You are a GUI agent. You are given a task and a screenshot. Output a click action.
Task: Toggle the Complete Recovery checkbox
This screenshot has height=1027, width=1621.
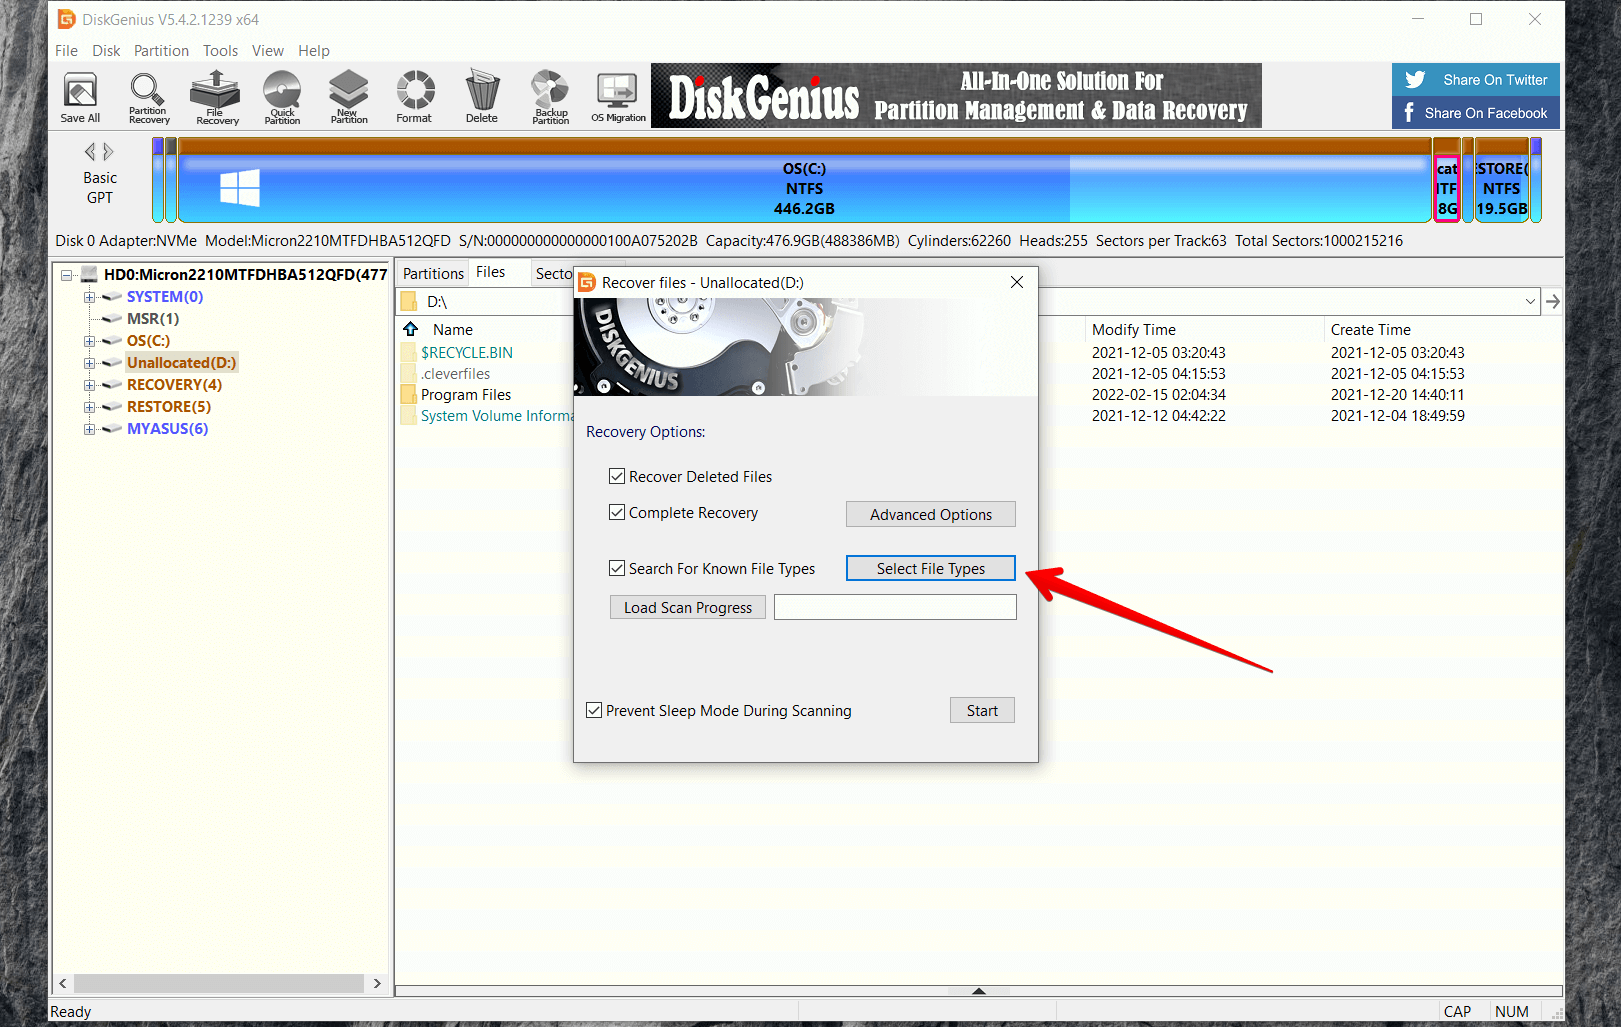click(x=617, y=513)
